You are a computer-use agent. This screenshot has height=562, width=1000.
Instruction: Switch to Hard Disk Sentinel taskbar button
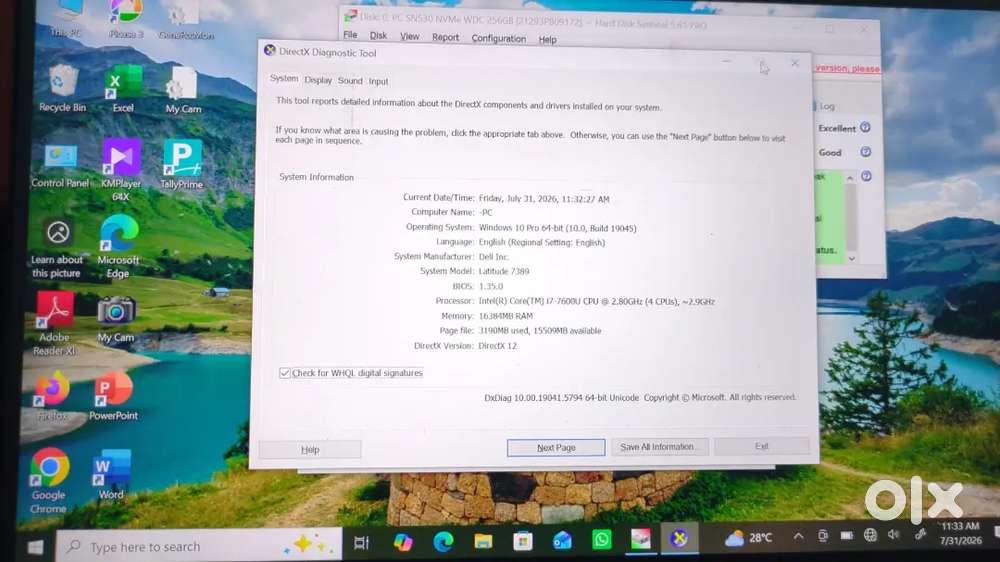click(x=641, y=539)
